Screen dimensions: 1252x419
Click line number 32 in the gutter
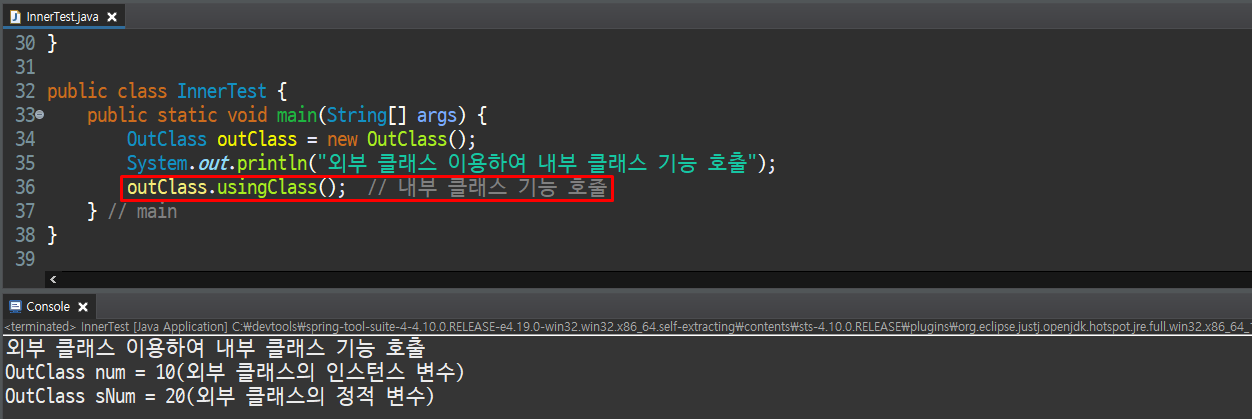[x=25, y=91]
